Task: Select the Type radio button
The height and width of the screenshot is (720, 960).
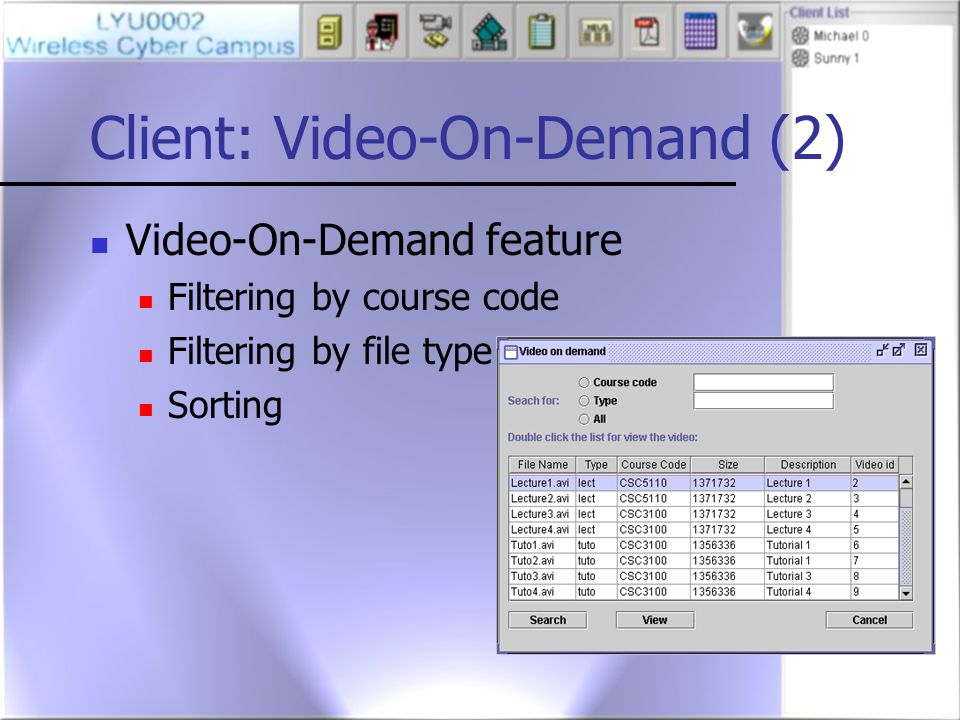Action: click(x=583, y=400)
